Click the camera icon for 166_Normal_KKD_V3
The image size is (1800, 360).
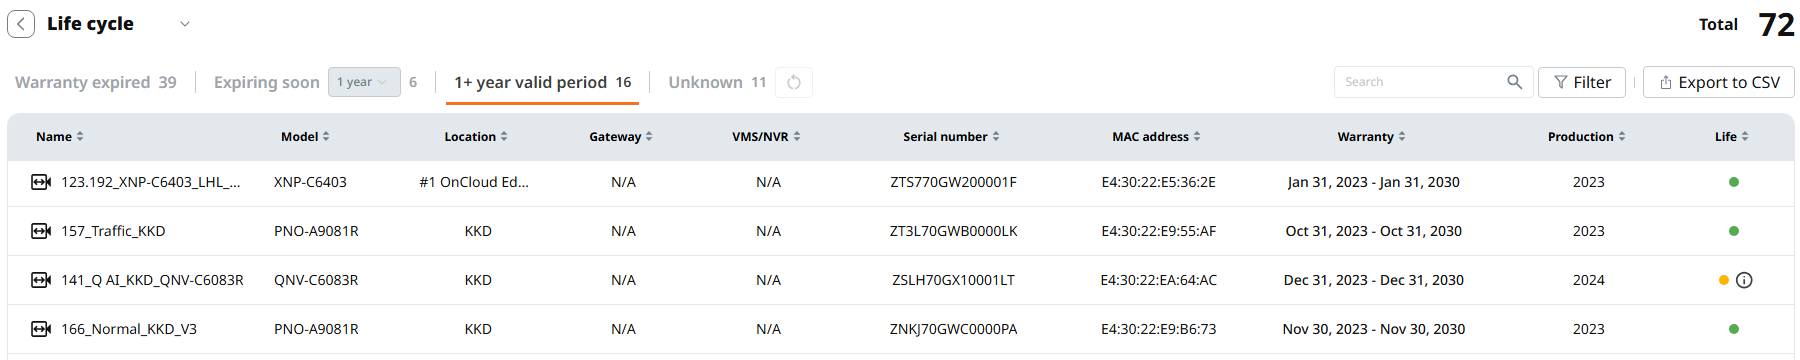point(41,329)
